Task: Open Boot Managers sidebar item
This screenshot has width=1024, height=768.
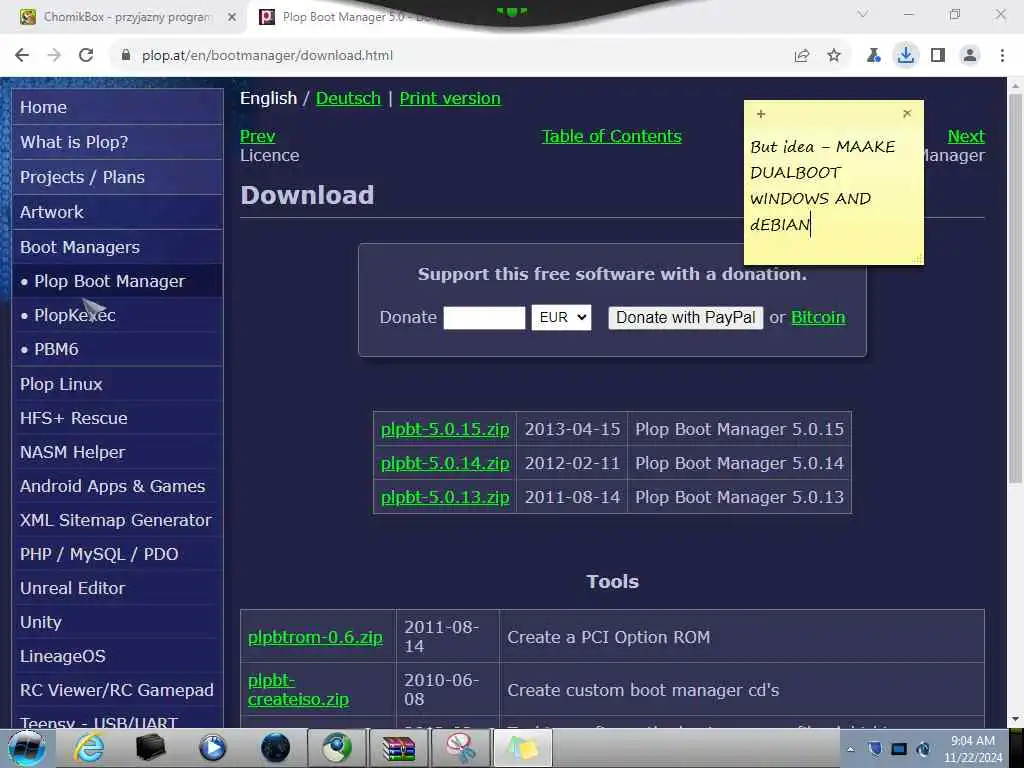Action: [118, 247]
